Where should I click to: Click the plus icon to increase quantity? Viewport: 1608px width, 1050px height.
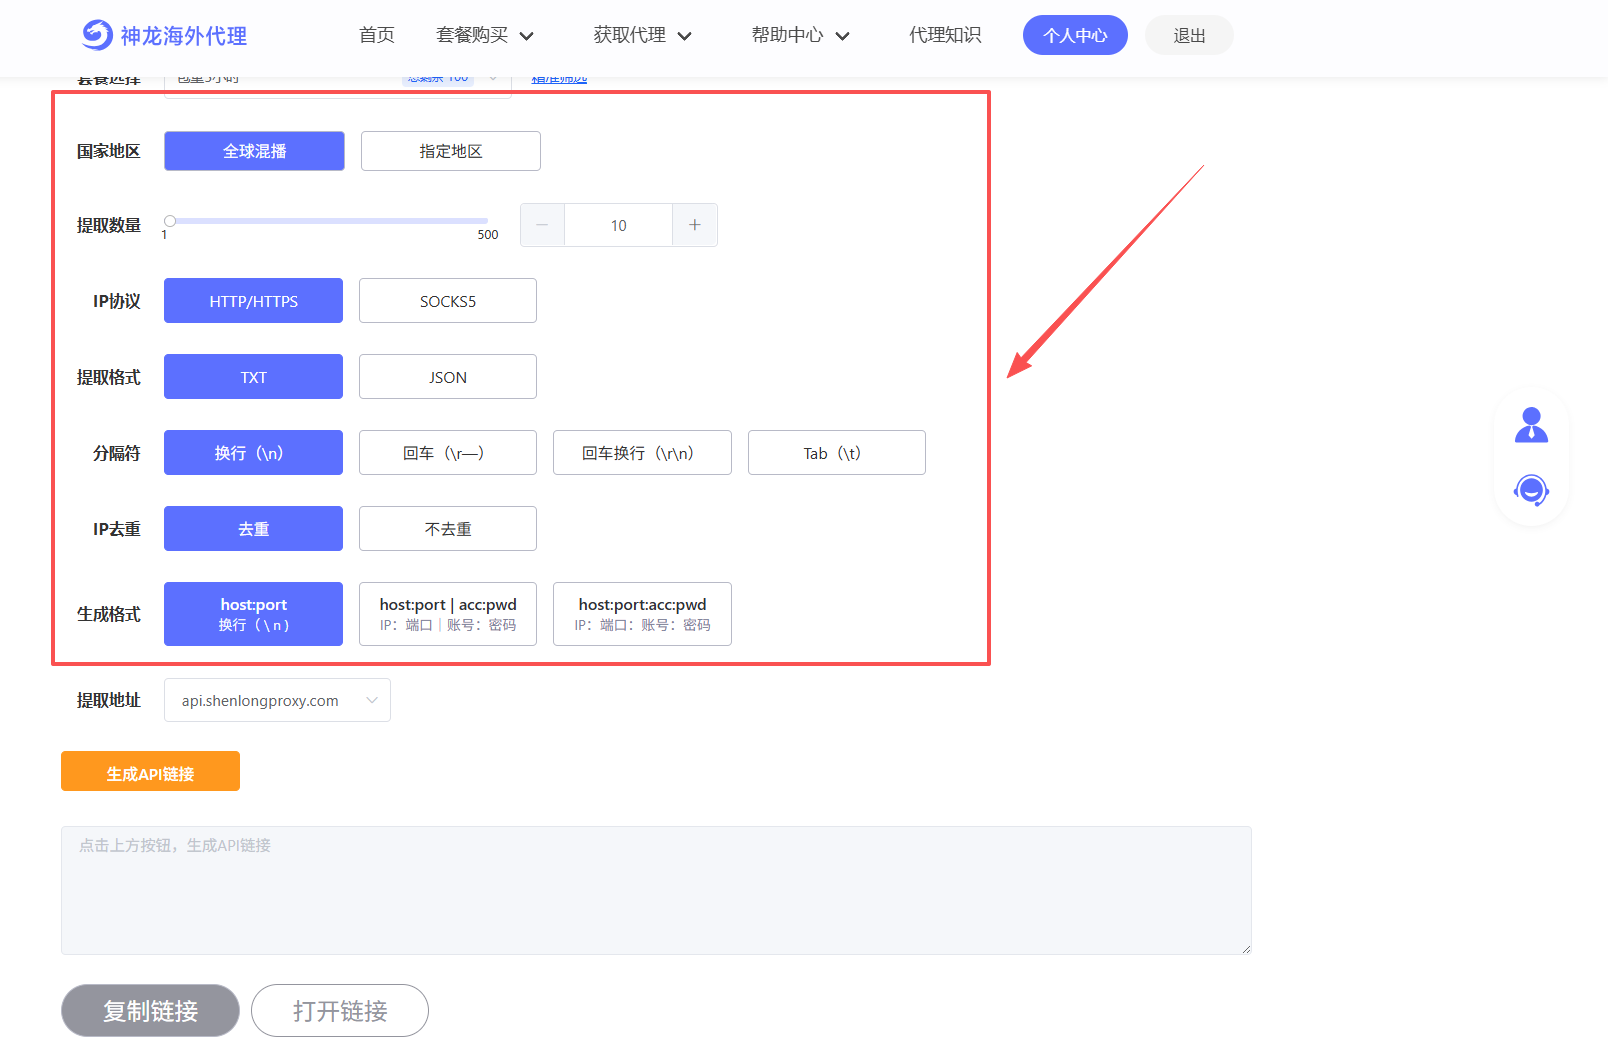click(695, 225)
